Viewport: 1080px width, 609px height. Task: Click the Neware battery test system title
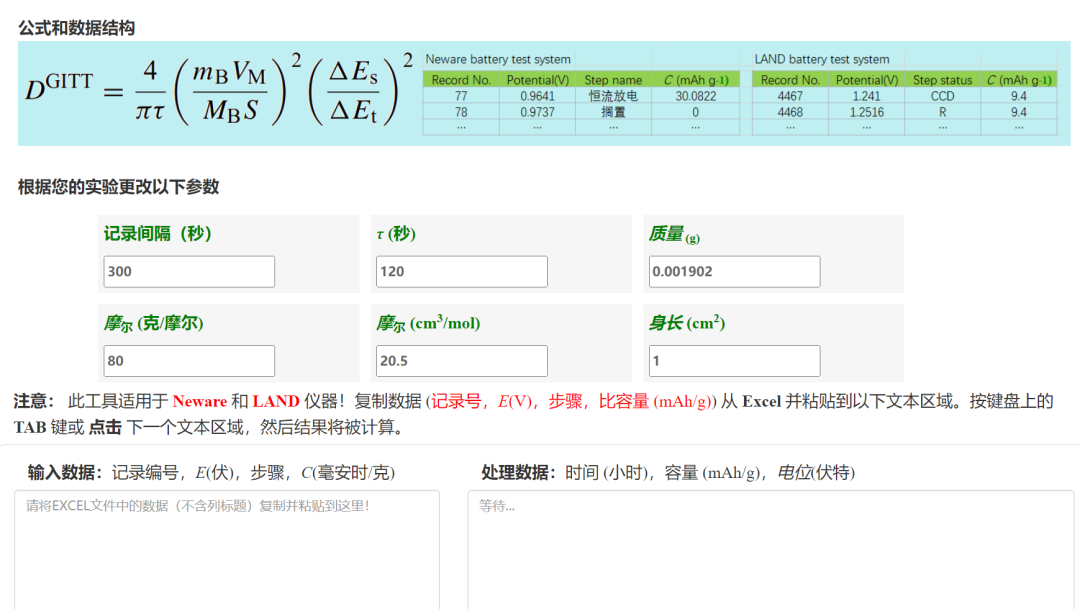(x=498, y=60)
